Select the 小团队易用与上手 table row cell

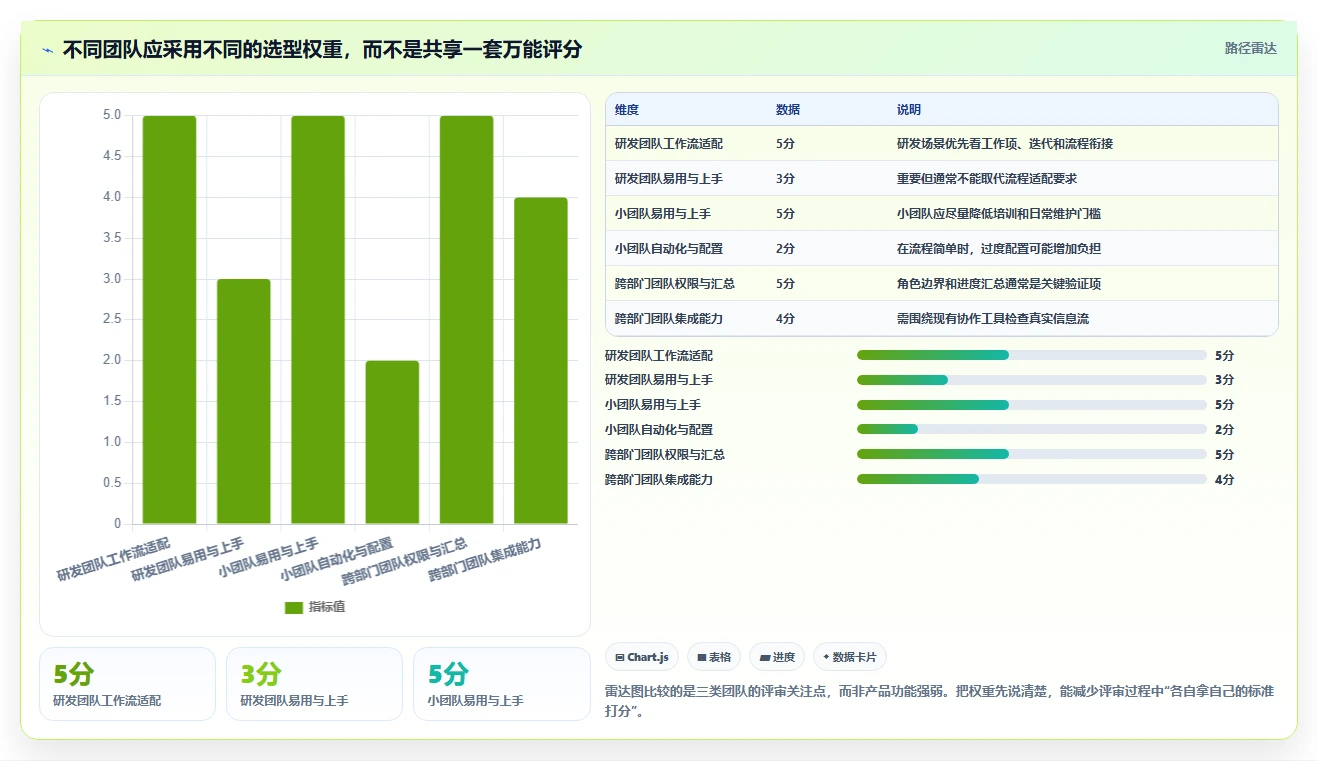(663, 214)
